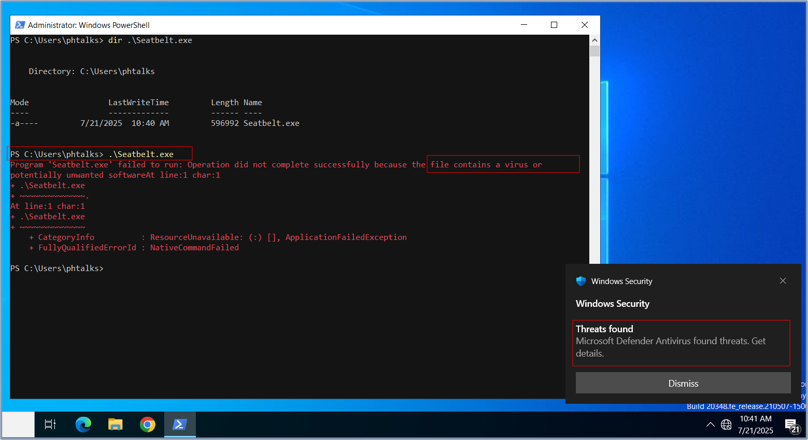Minimize the PowerShell window

coord(524,25)
